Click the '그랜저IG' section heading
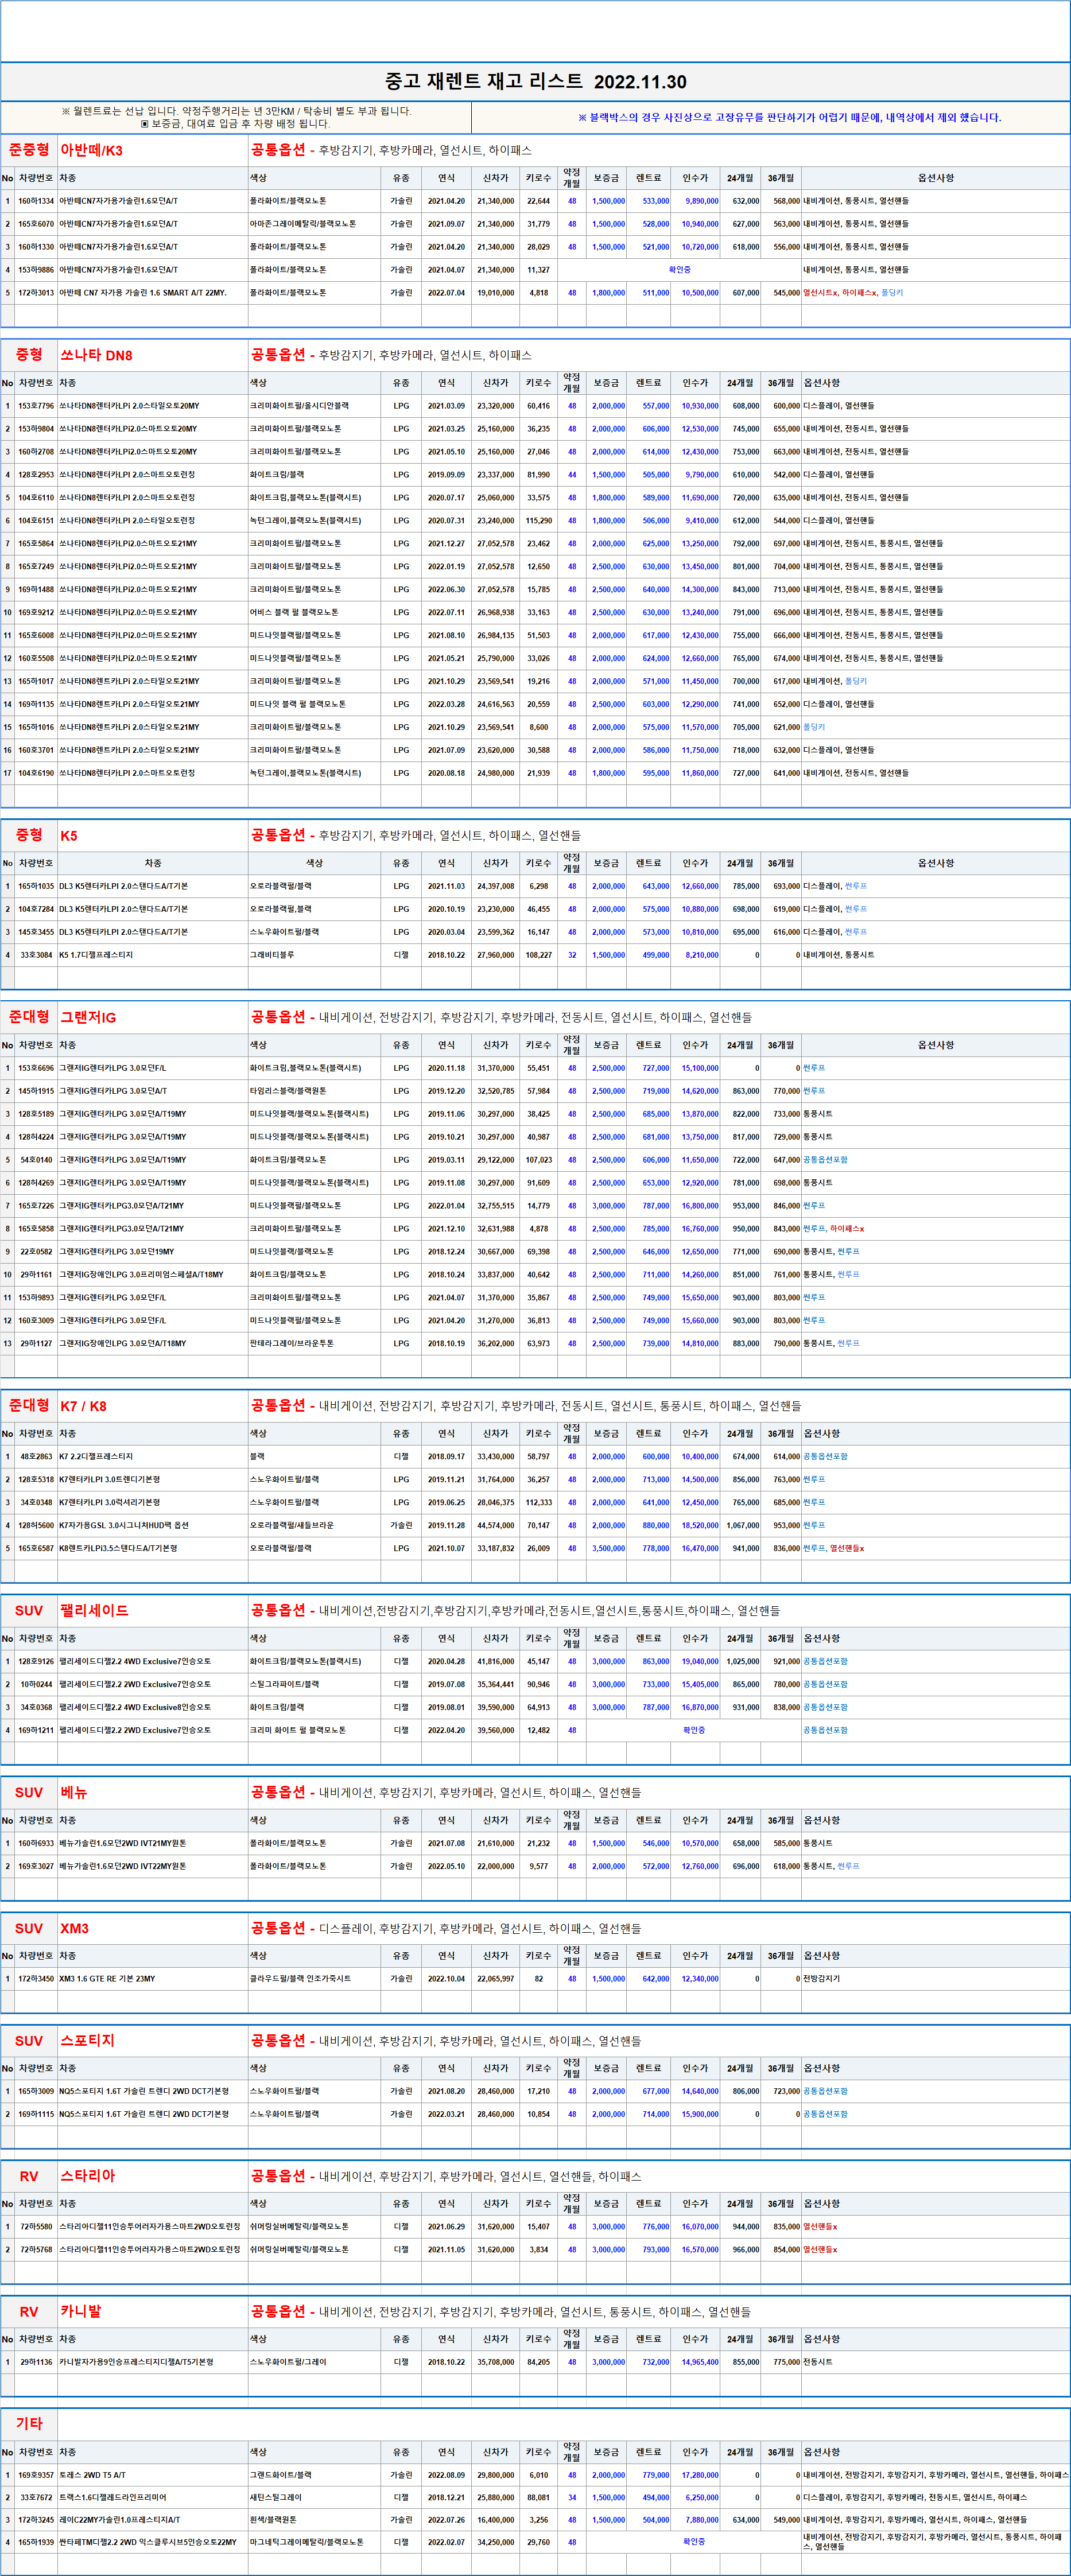 pyautogui.click(x=88, y=1017)
